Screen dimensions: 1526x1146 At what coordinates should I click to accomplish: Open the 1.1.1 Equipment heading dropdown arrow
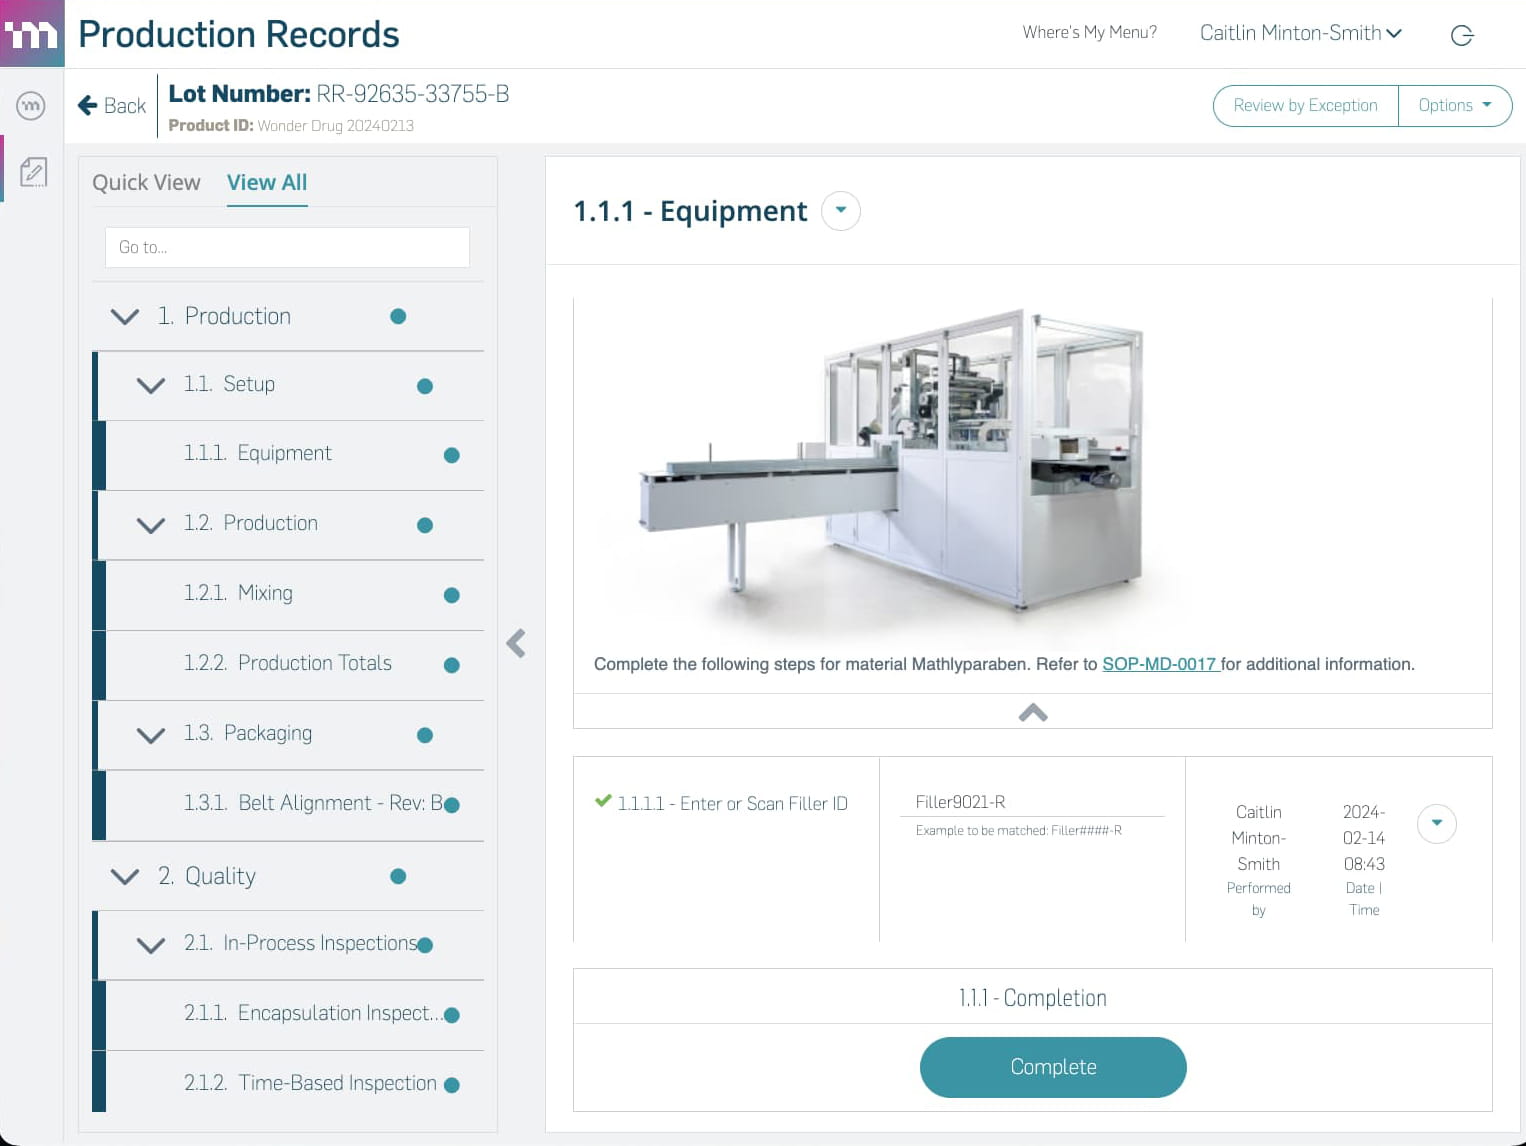coord(841,211)
